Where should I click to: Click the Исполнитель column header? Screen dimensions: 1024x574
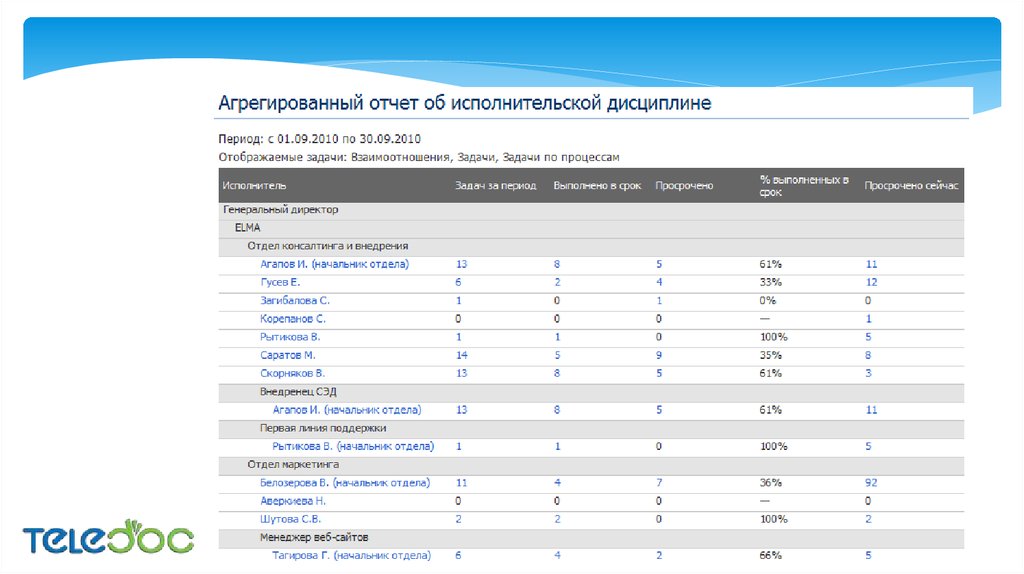point(255,186)
